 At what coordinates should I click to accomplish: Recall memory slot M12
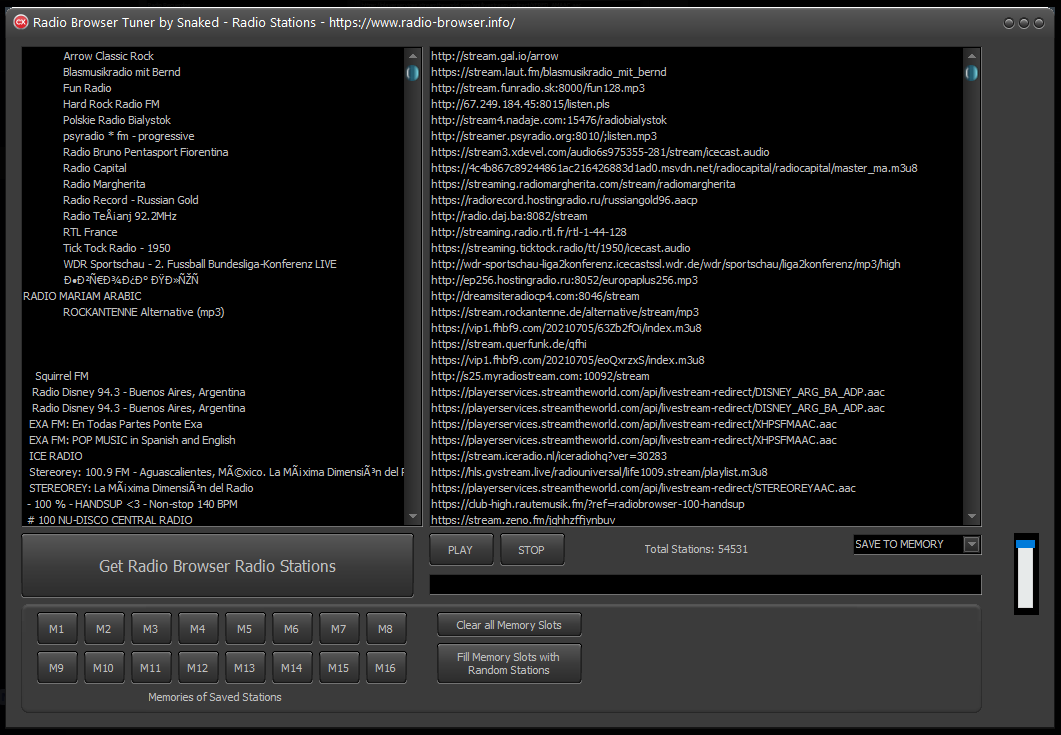(198, 668)
